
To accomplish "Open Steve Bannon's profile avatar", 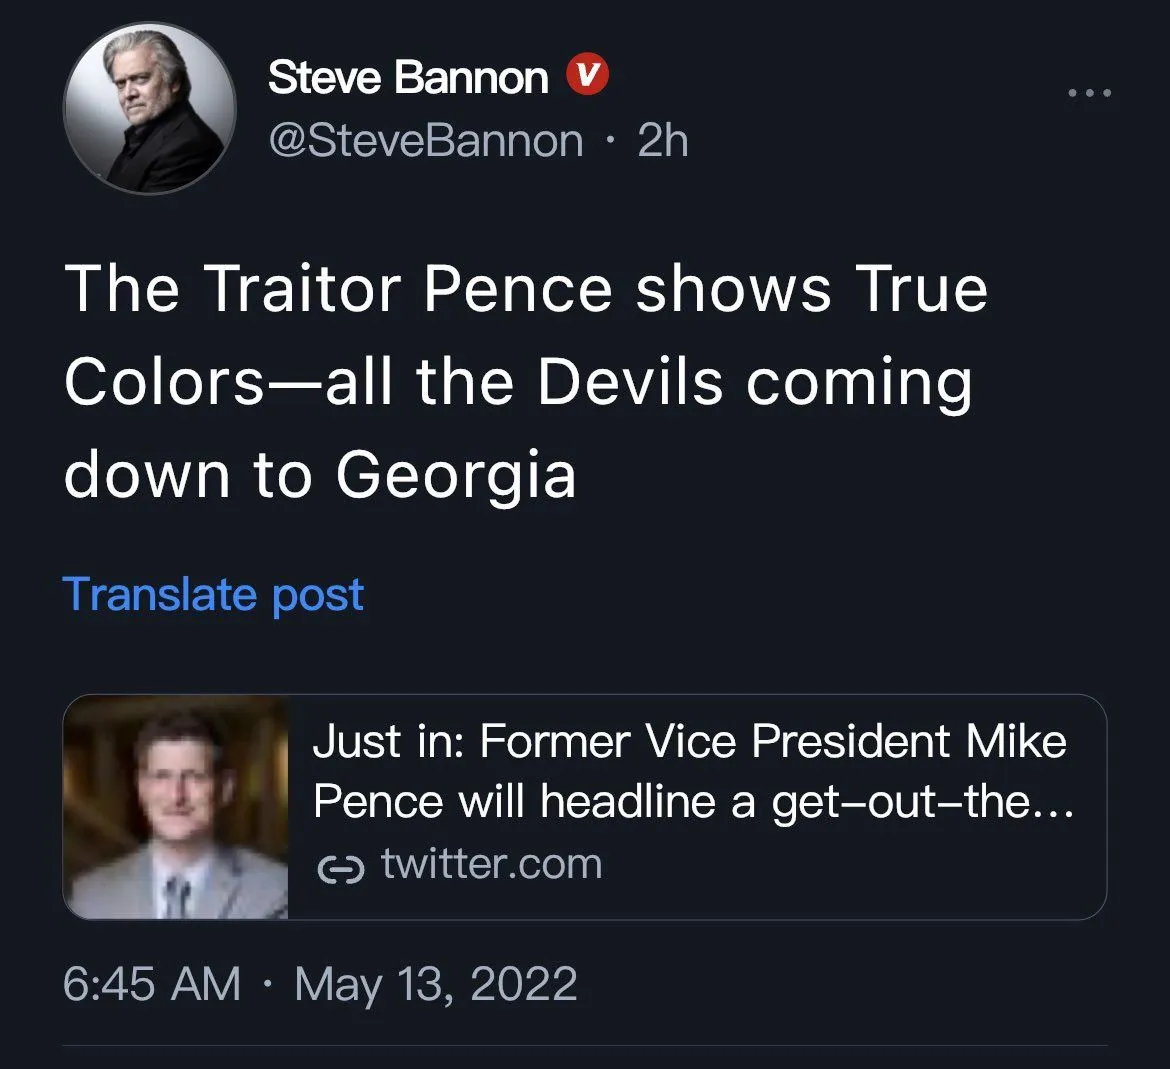I will click(150, 108).
